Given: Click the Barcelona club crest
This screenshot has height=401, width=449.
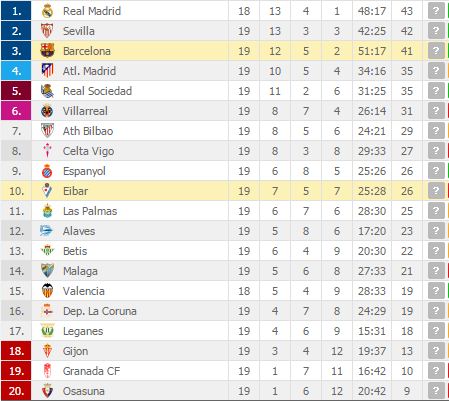Looking at the screenshot, I should coord(47,51).
